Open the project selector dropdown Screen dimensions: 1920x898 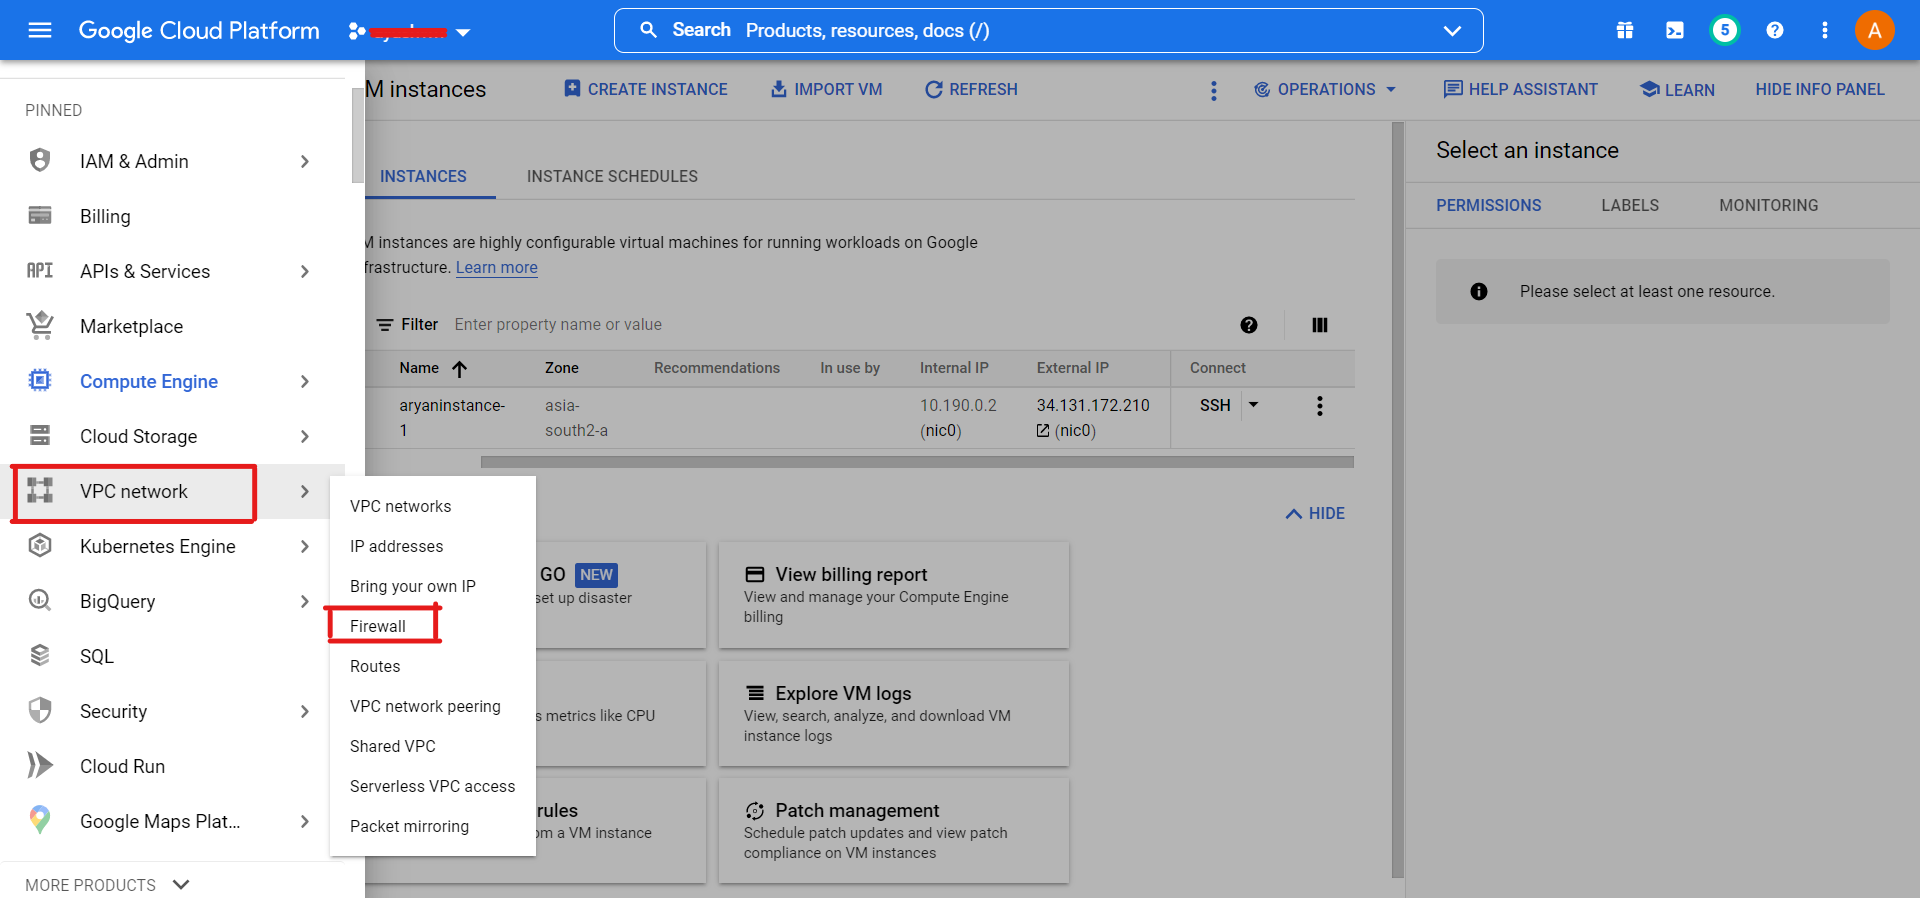click(x=409, y=31)
